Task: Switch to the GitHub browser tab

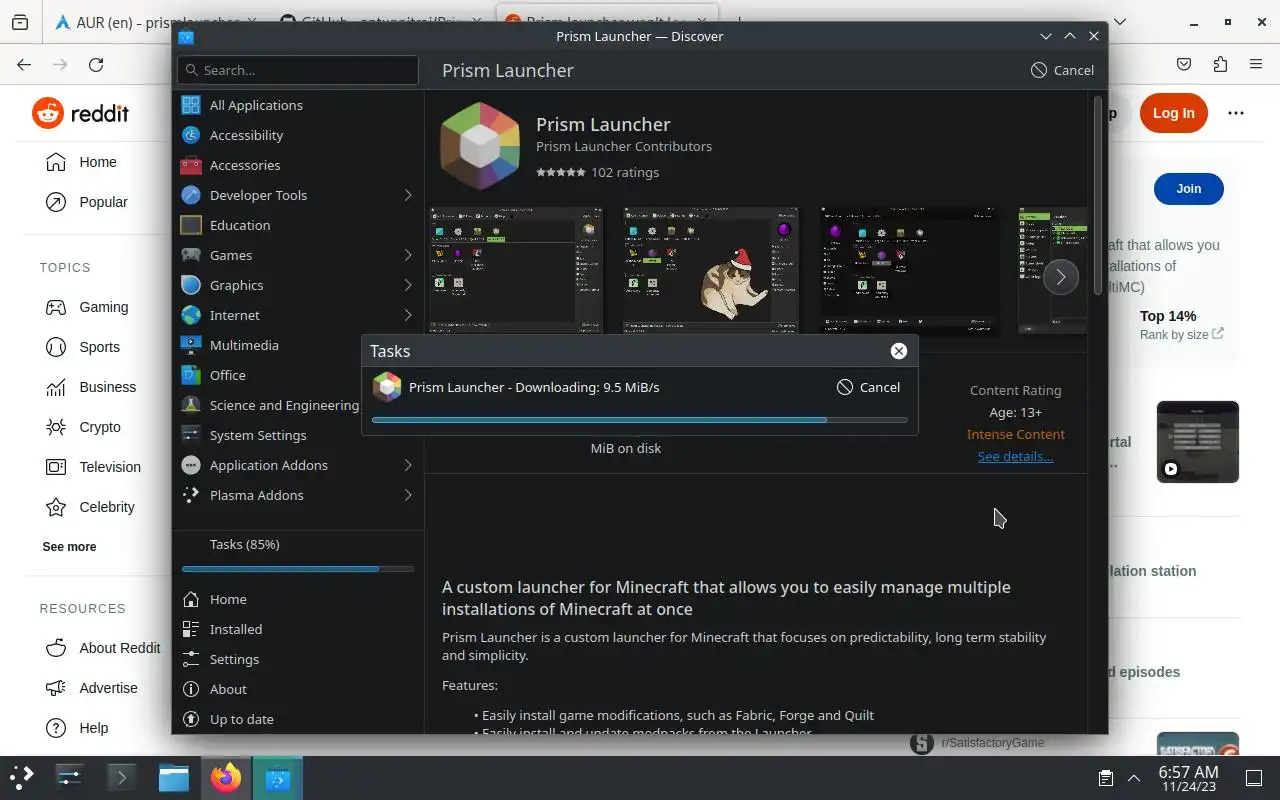Action: 380,21
